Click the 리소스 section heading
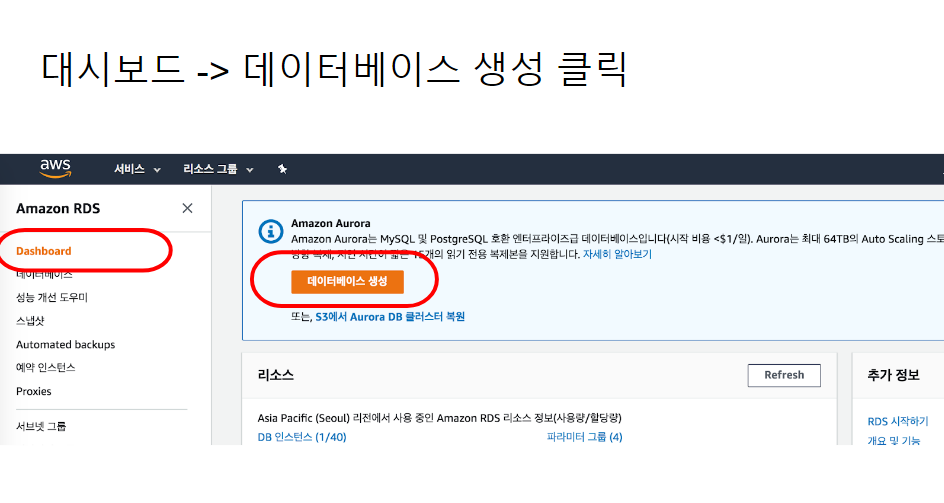The width and height of the screenshot is (944, 503). click(x=276, y=375)
